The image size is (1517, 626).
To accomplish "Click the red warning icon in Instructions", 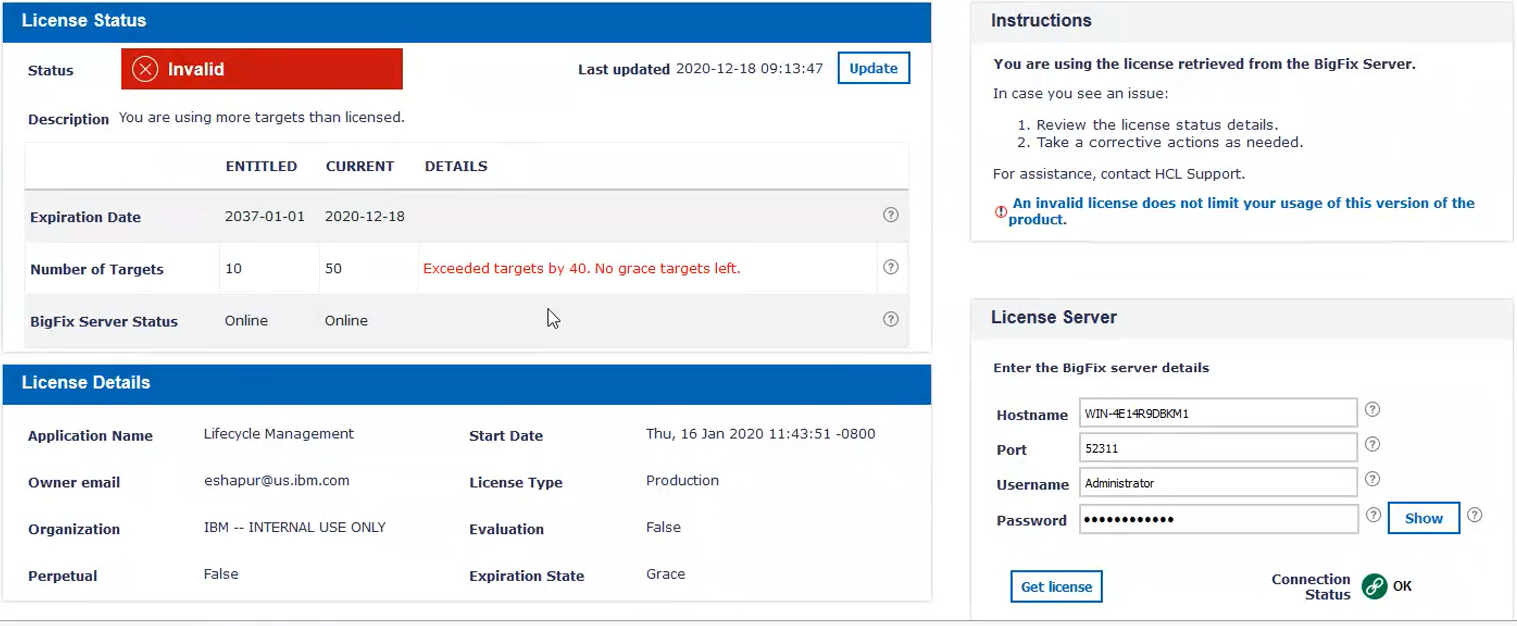I will (1000, 212).
